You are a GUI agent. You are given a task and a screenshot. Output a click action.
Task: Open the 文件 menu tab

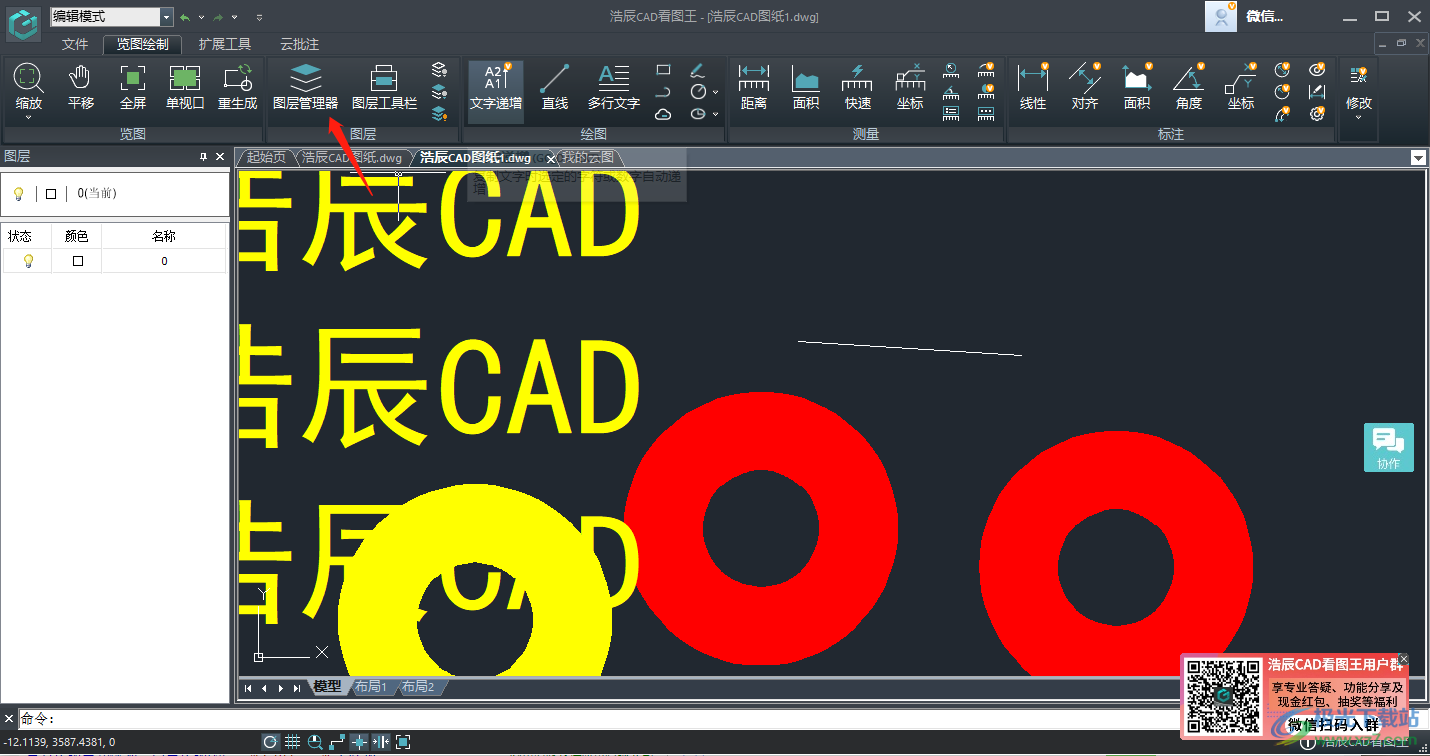(x=75, y=44)
